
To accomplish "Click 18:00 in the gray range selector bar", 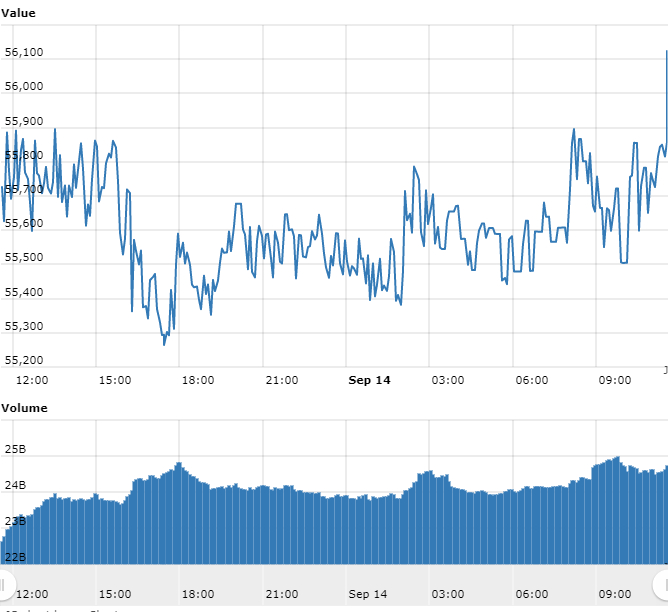I will click(198, 594).
